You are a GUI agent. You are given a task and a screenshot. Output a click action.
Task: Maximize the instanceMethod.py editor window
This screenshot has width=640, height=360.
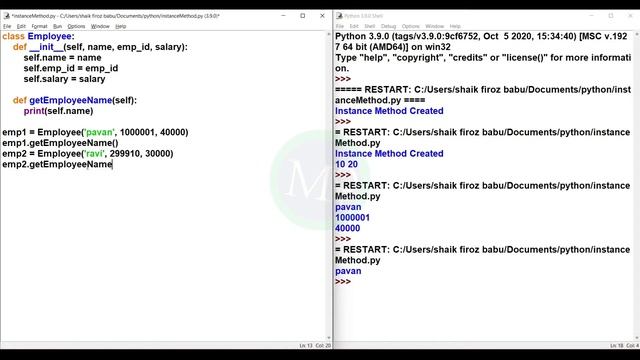click(302, 16)
